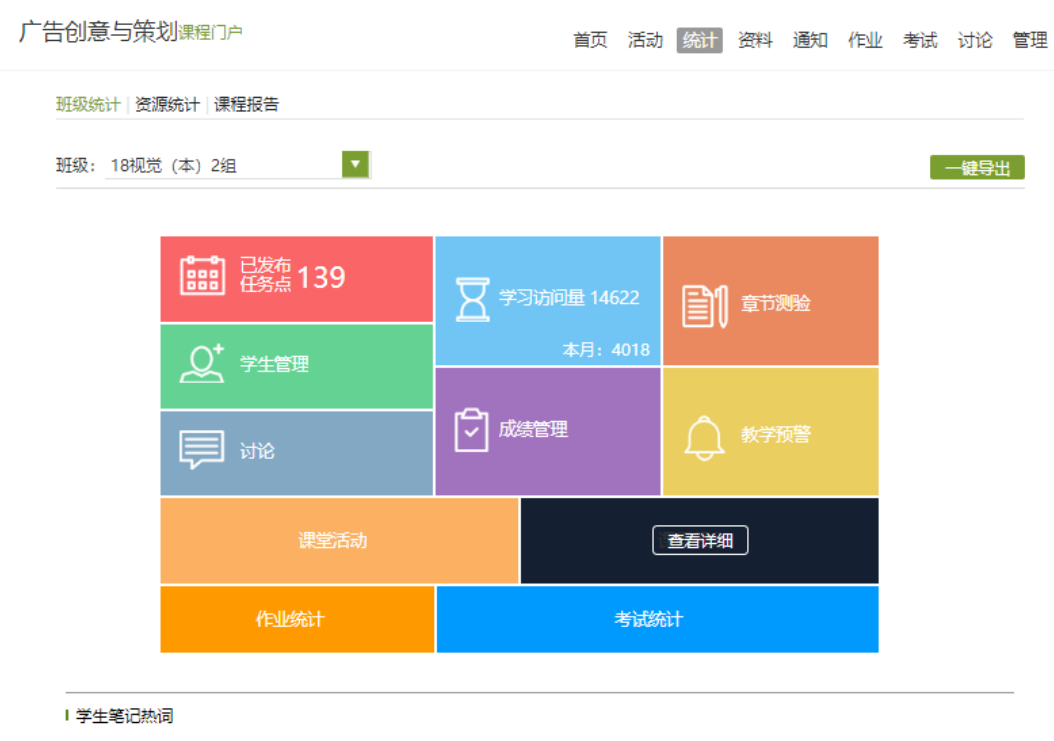Open the class dropdown green arrow
Screen dimensions: 1054x741
click(x=355, y=165)
